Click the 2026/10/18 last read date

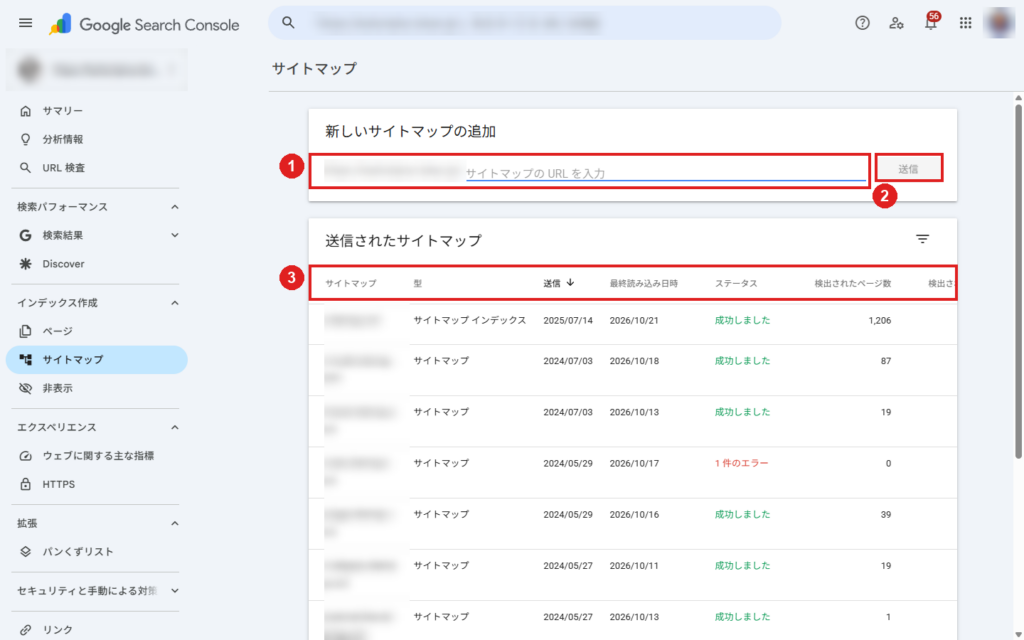point(634,360)
